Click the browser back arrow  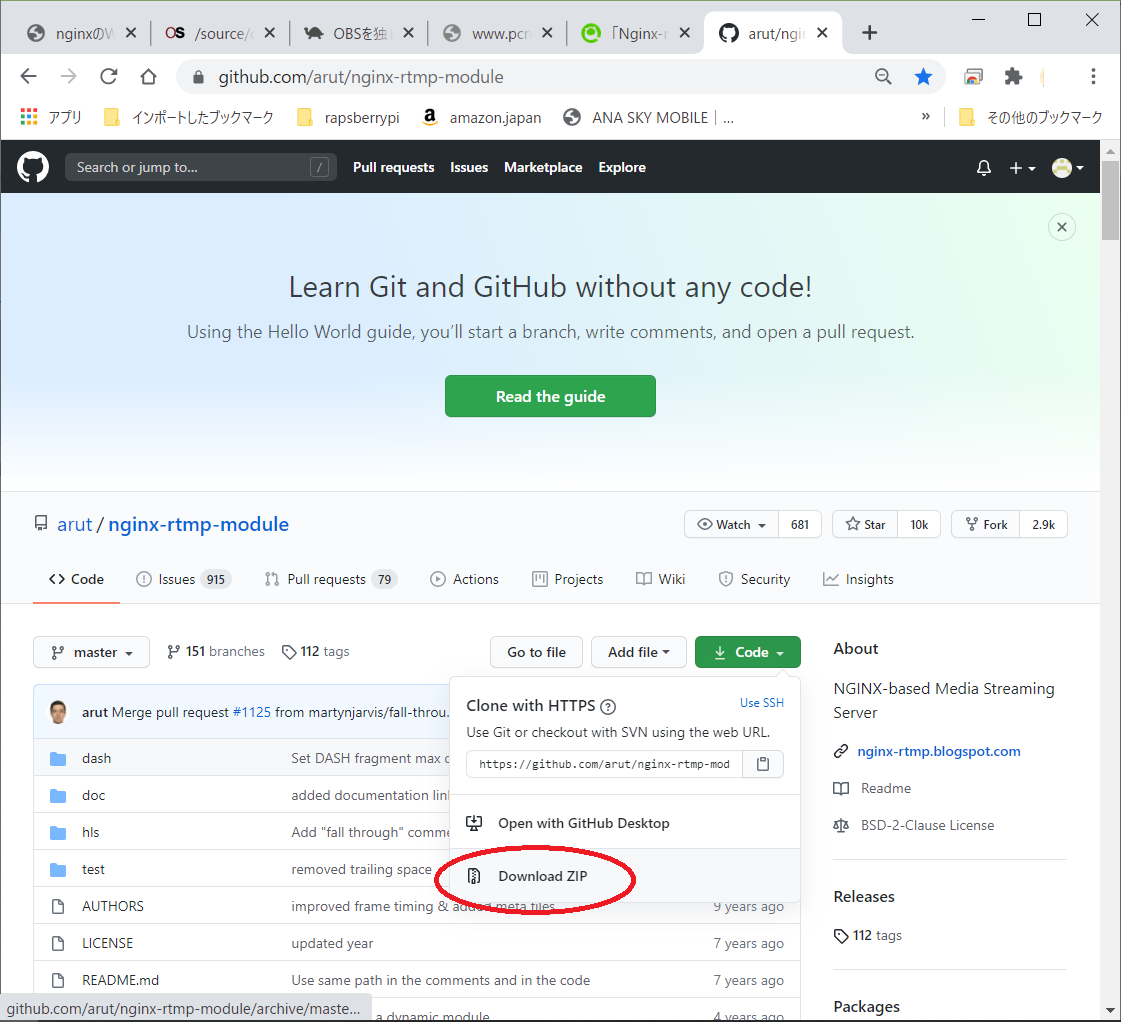[x=29, y=76]
